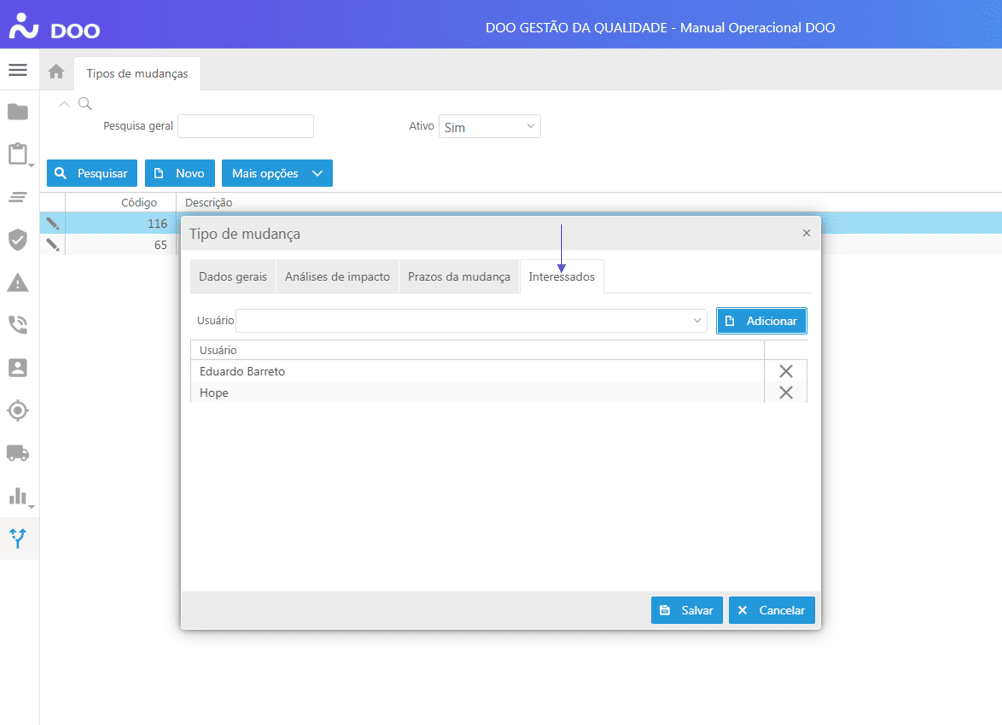This screenshot has height=725, width=1002.
Task: Open the Usuário combo box
Action: point(471,321)
